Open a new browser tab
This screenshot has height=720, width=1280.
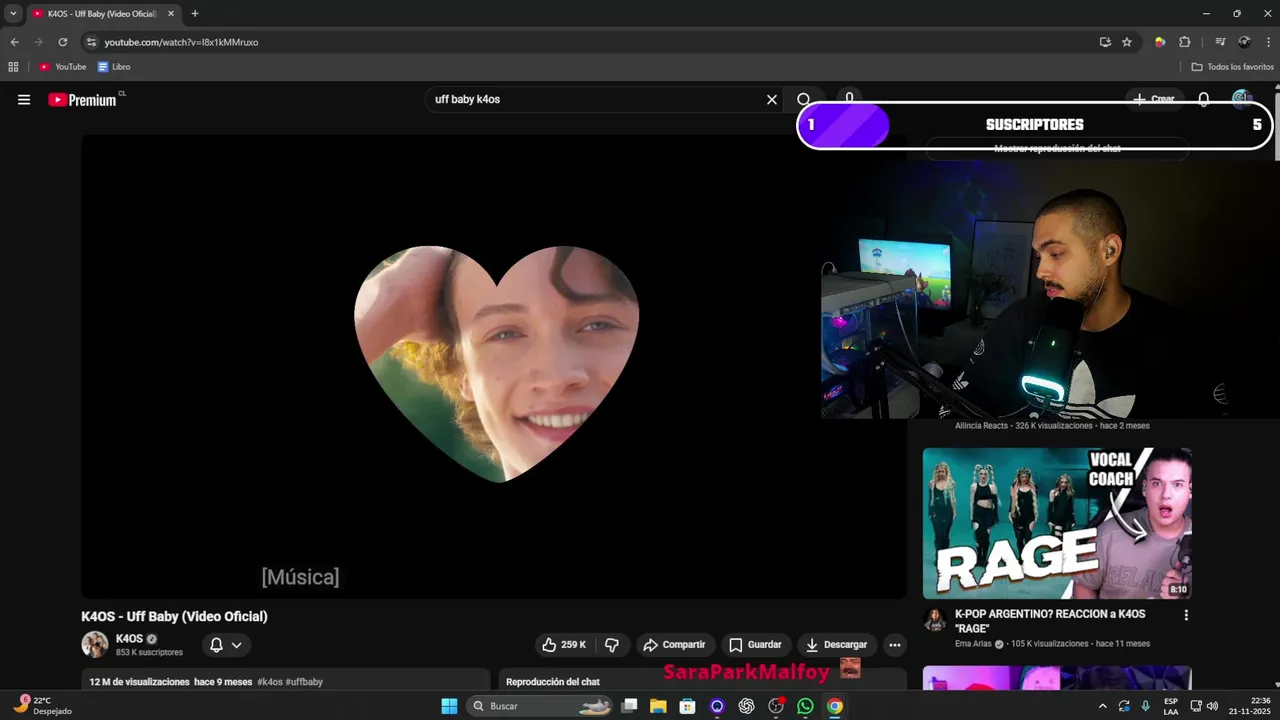(195, 14)
